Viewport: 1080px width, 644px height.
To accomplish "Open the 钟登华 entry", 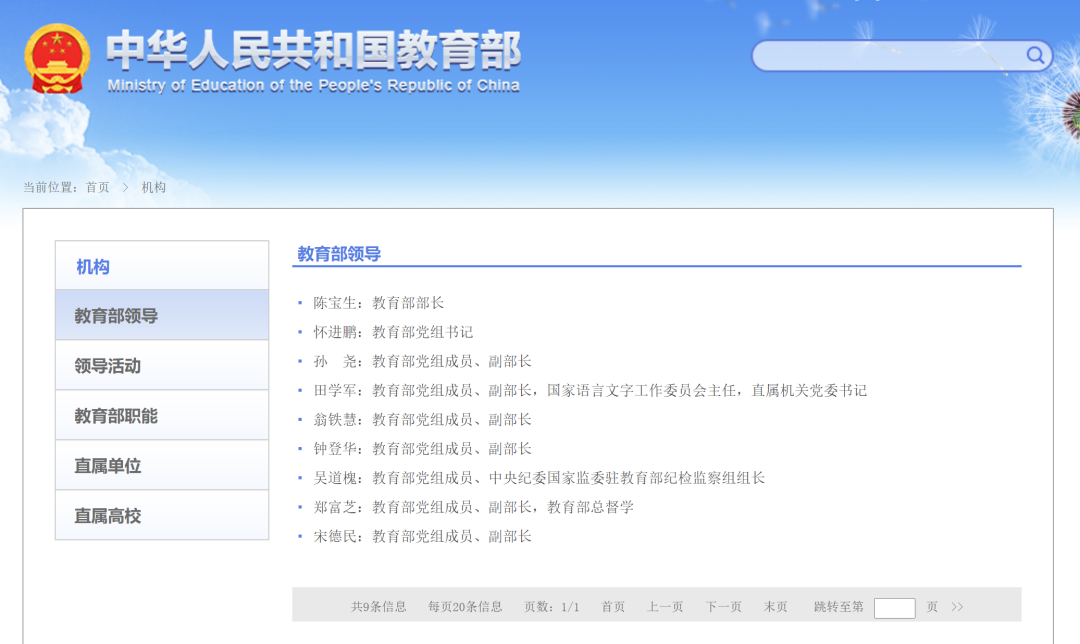I will coord(422,449).
